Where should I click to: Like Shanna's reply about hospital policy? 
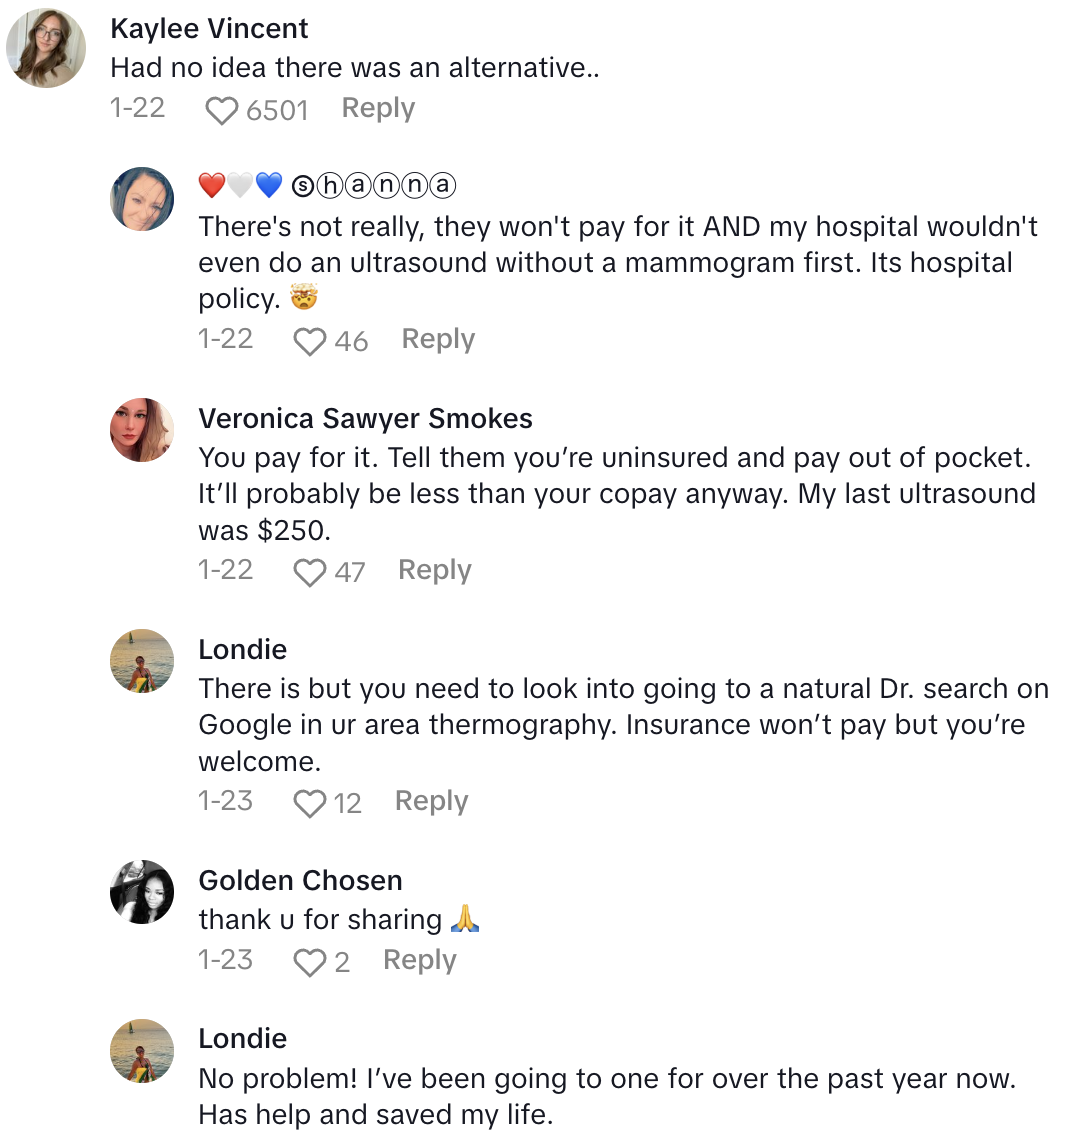[310, 342]
